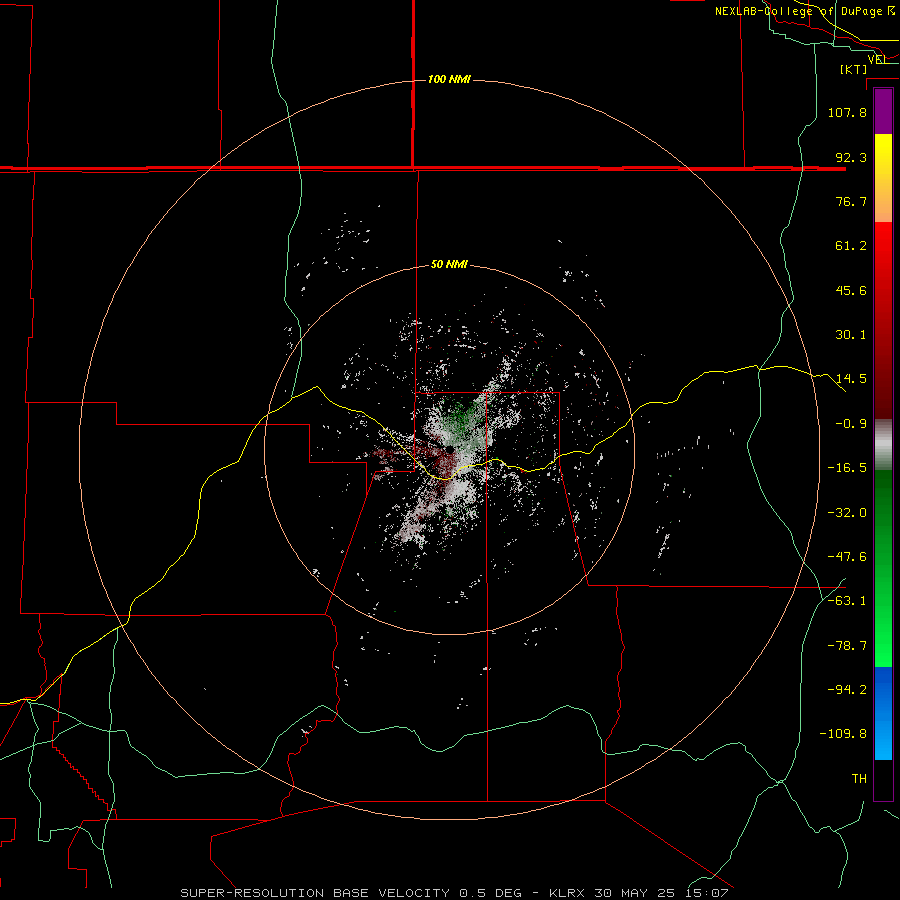This screenshot has height=900, width=900.
Task: Click the 50 NMI range ring label
Action: tap(449, 264)
